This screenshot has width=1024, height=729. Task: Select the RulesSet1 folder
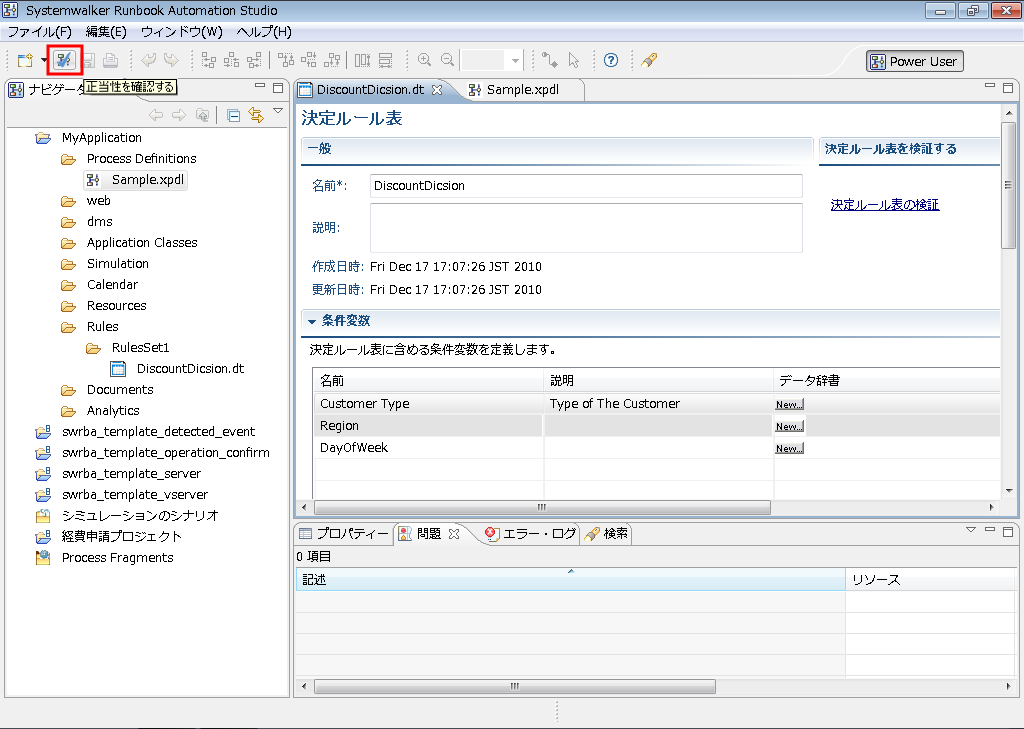click(x=140, y=348)
